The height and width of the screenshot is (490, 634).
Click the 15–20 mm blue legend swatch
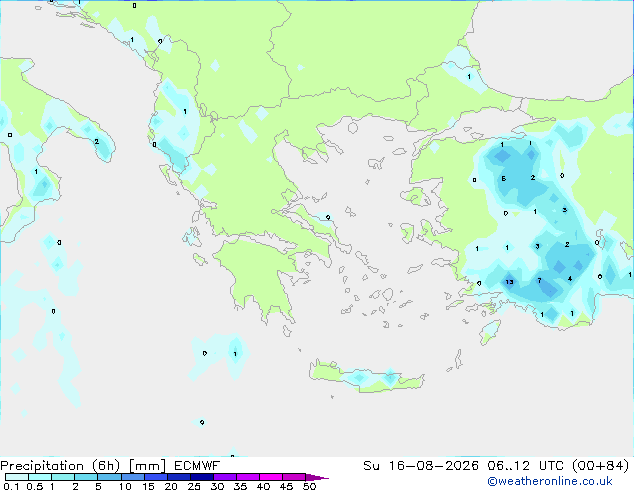tap(156, 477)
